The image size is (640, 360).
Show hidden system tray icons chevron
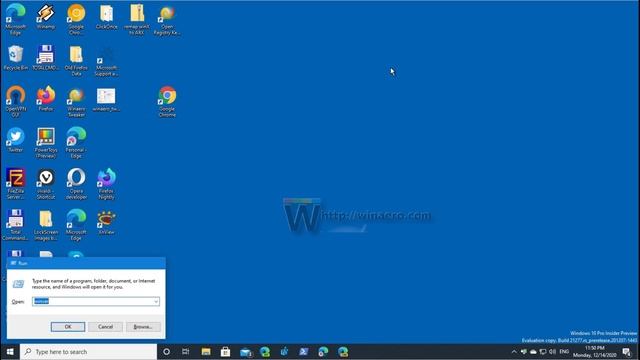point(514,351)
